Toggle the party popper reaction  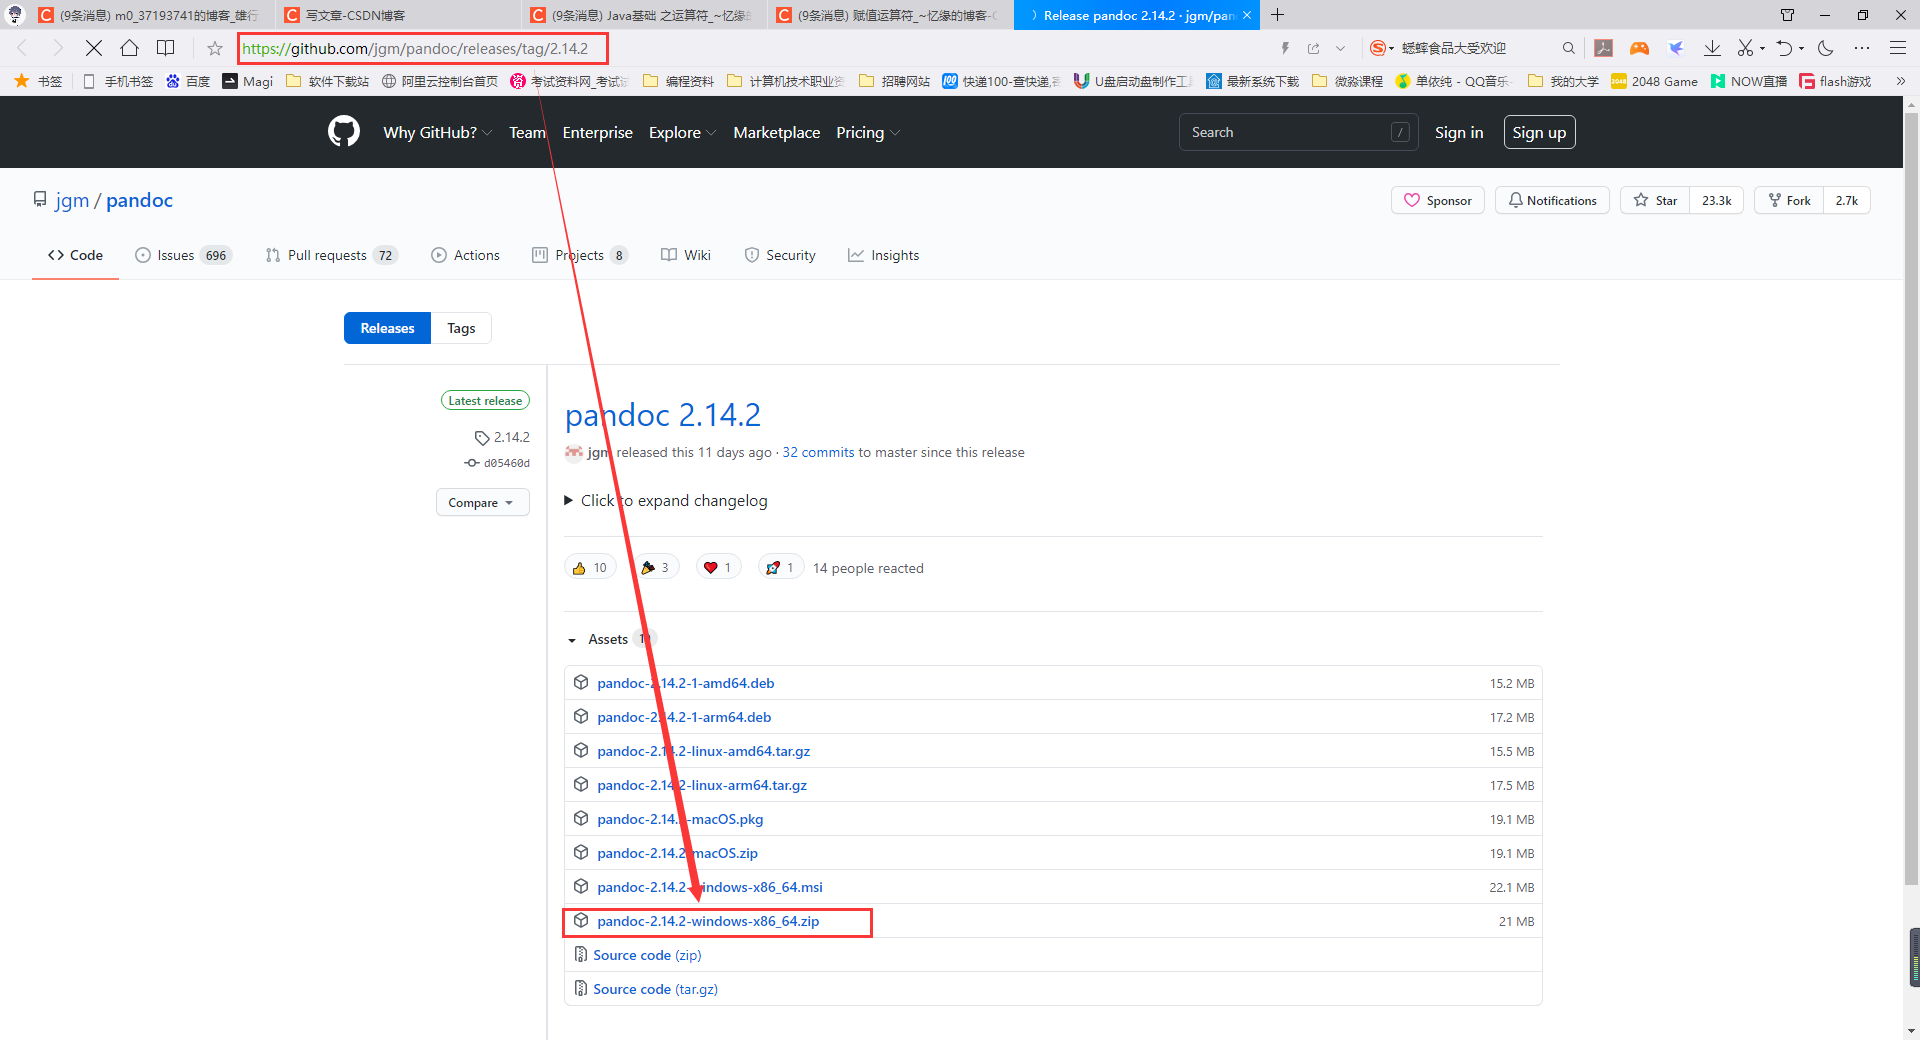655,567
